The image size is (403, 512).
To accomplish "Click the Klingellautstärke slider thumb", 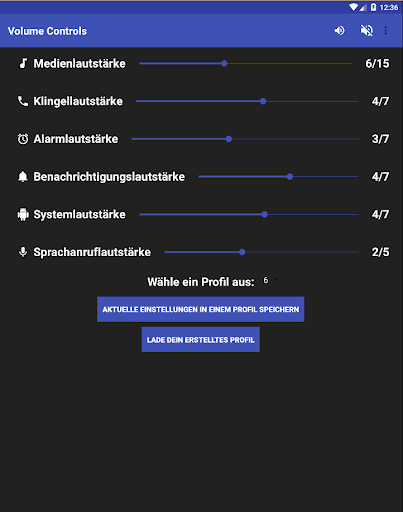I will pos(263,101).
